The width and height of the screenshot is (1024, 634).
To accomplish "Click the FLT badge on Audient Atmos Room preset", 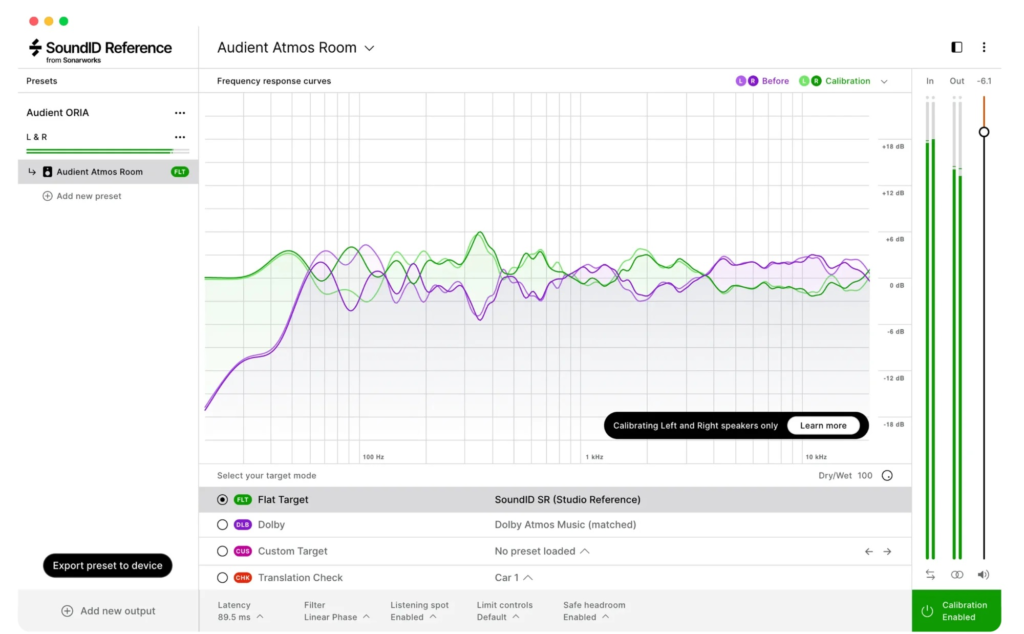I will tap(180, 172).
